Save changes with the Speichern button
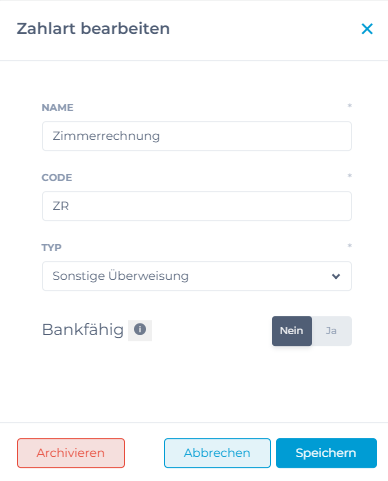The height and width of the screenshot is (481, 388). (326, 453)
